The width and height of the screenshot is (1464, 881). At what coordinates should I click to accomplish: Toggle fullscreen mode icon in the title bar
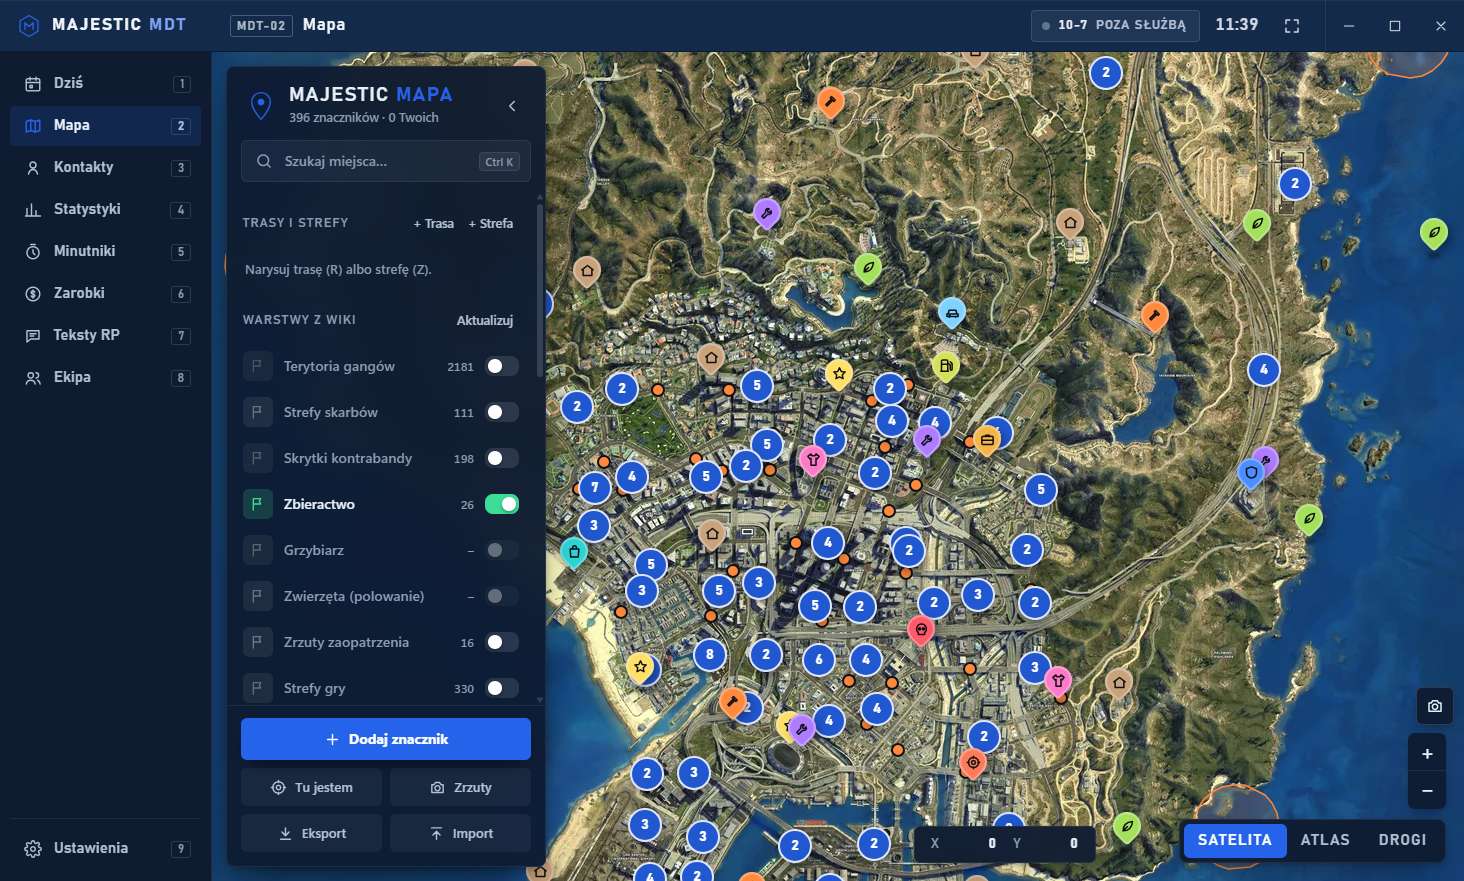(1292, 26)
